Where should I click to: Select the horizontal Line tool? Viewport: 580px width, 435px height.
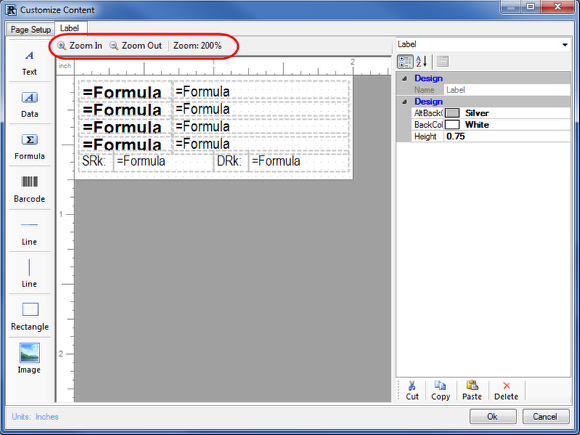click(x=29, y=232)
